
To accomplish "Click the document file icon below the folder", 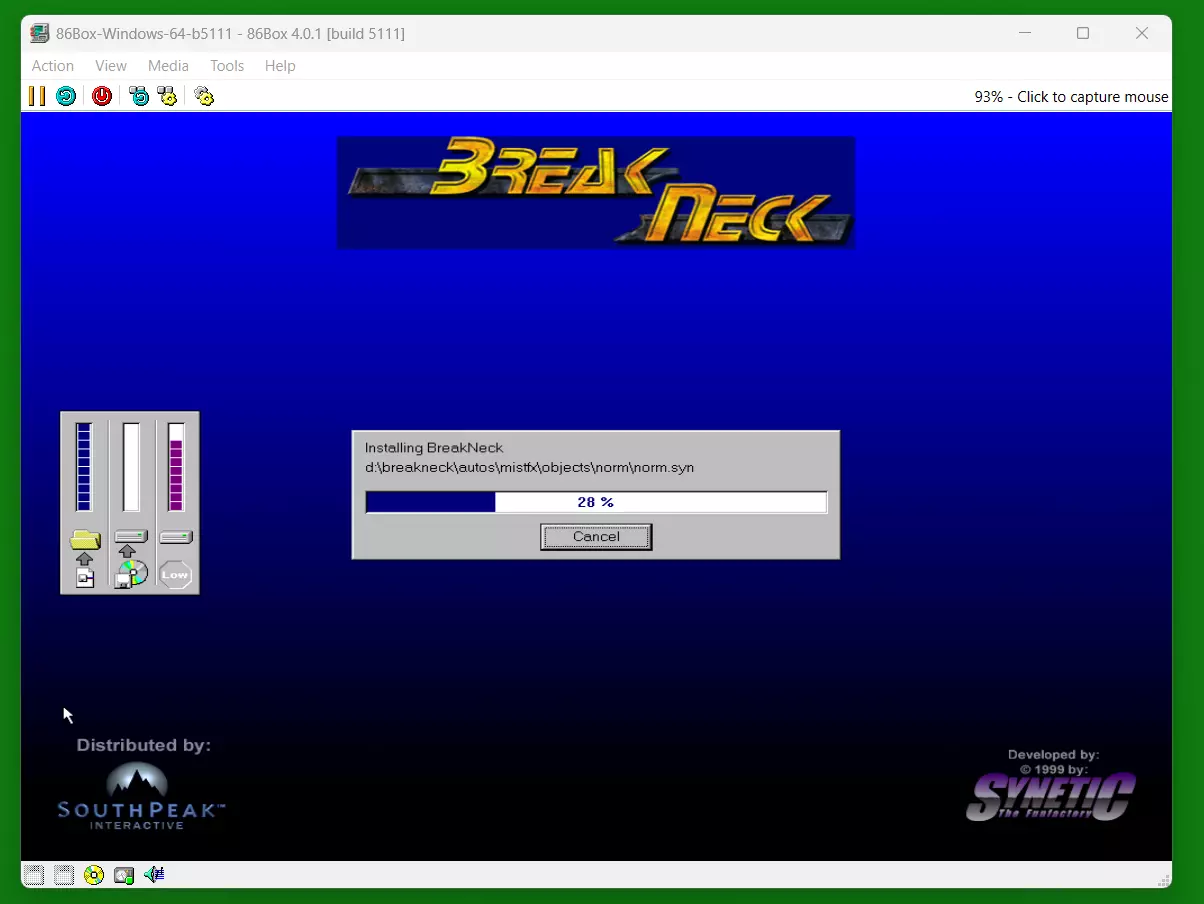I will point(85,579).
